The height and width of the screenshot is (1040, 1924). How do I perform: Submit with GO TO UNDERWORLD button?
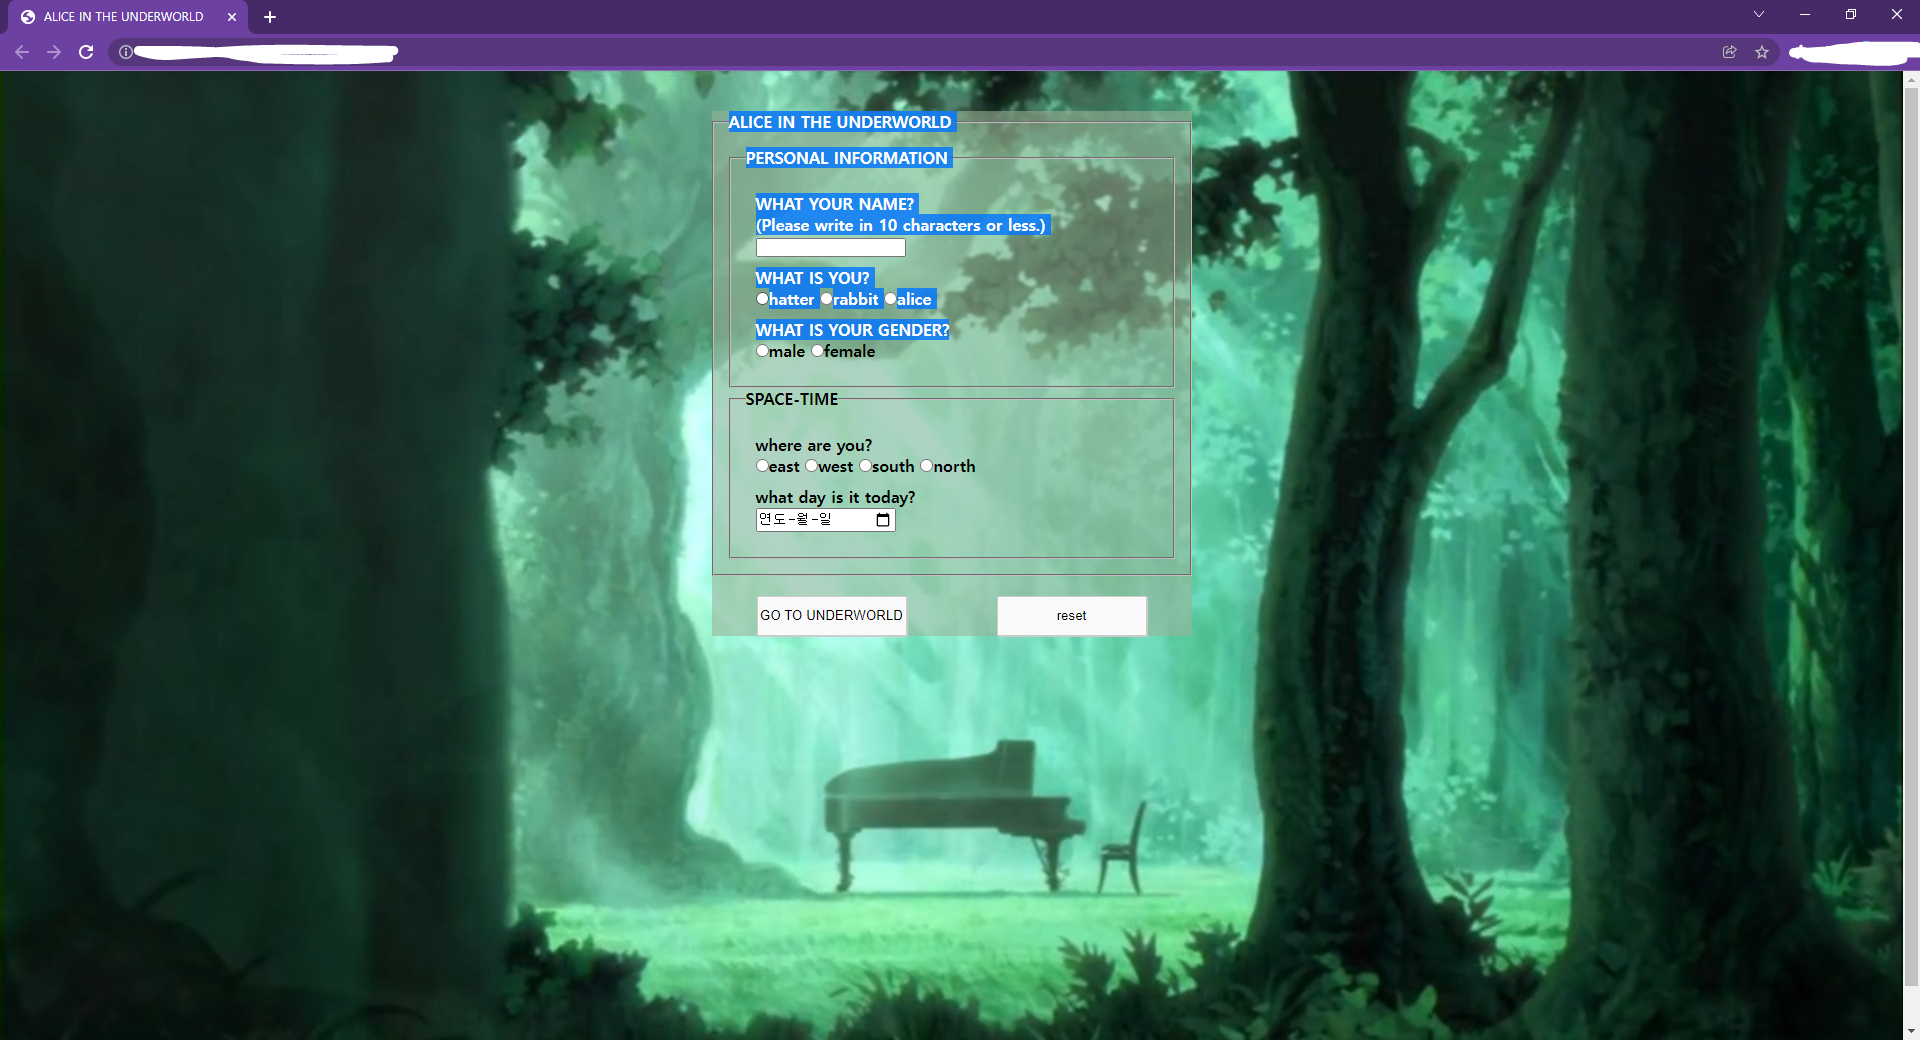832,615
